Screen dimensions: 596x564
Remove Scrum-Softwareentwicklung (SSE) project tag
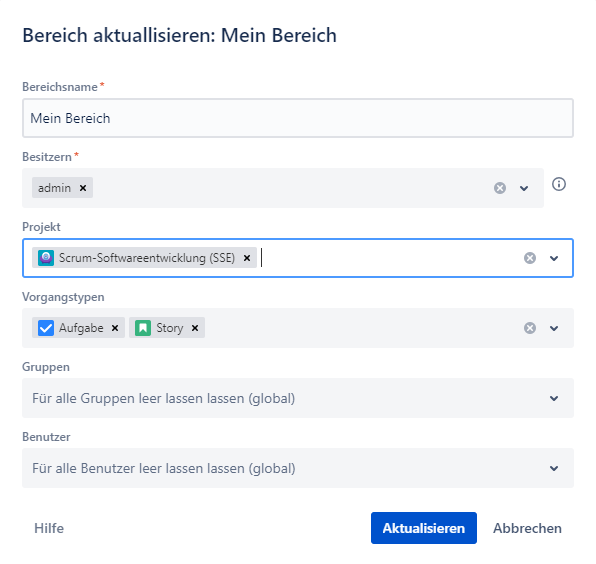point(247,258)
